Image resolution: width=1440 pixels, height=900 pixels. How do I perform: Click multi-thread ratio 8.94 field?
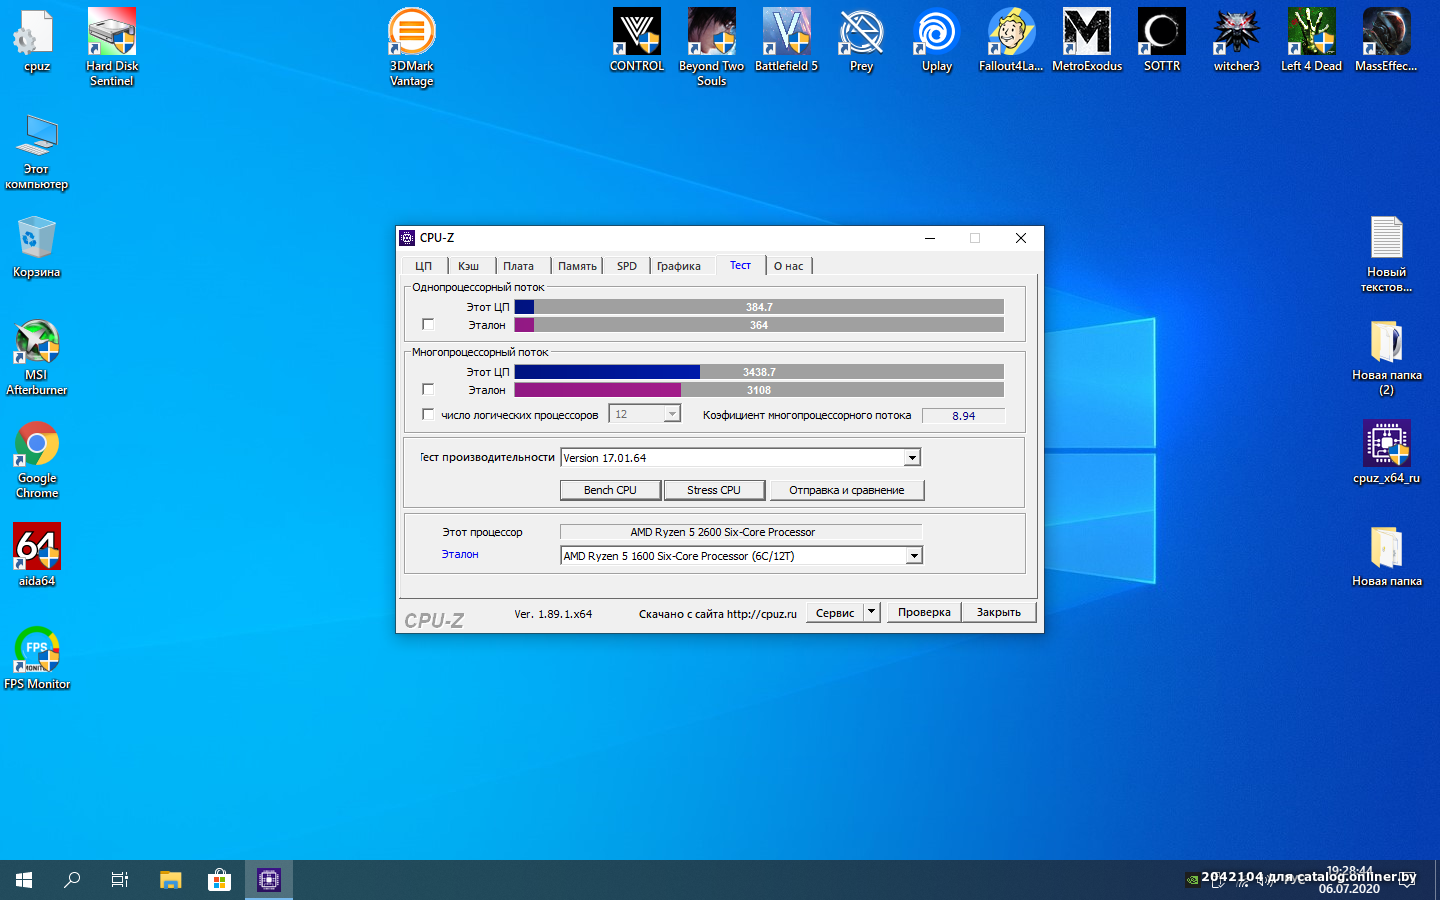[x=963, y=415]
